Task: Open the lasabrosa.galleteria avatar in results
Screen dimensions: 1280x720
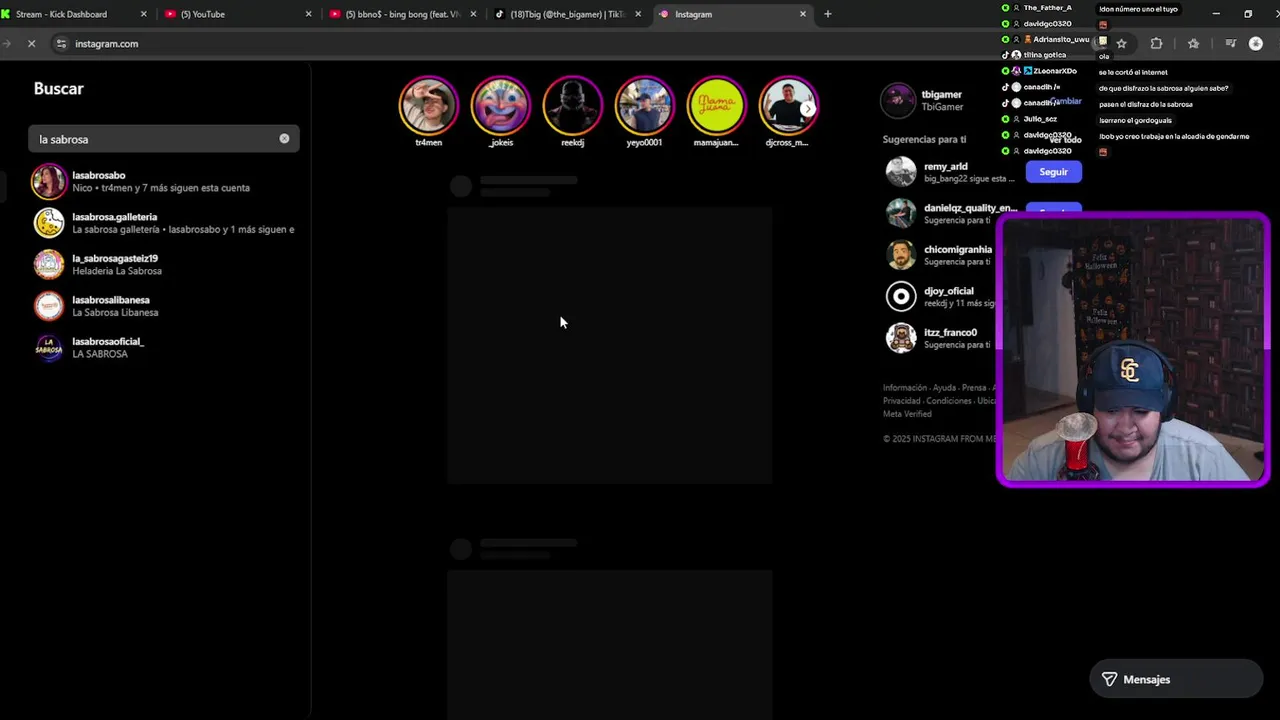Action: click(49, 222)
